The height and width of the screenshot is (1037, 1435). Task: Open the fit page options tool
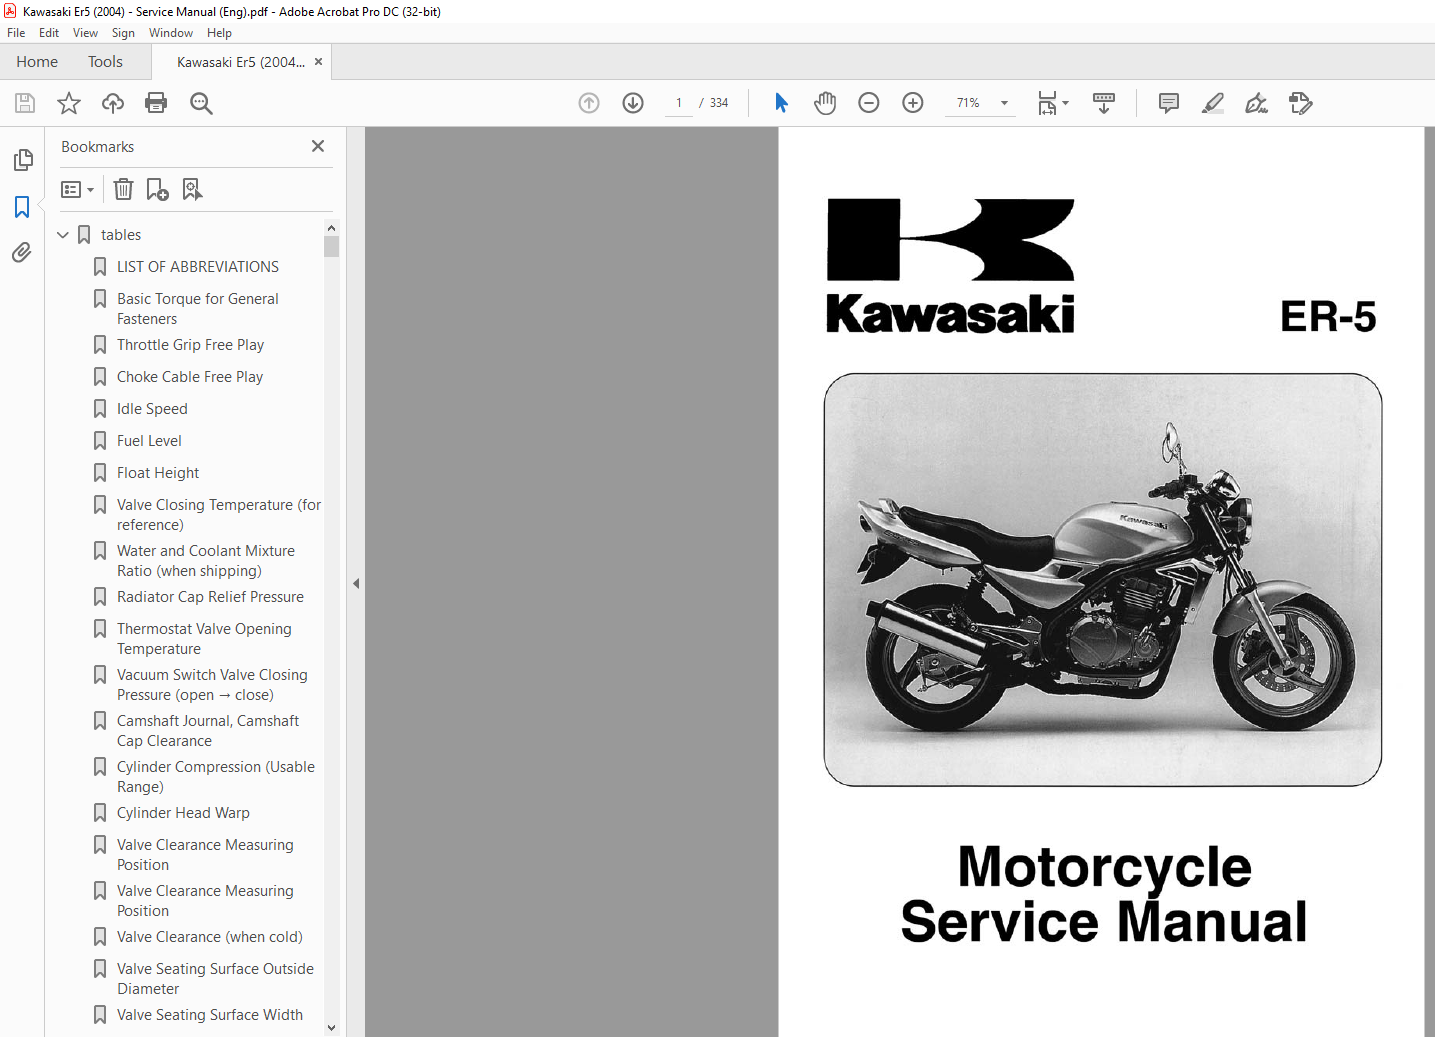coord(1052,103)
